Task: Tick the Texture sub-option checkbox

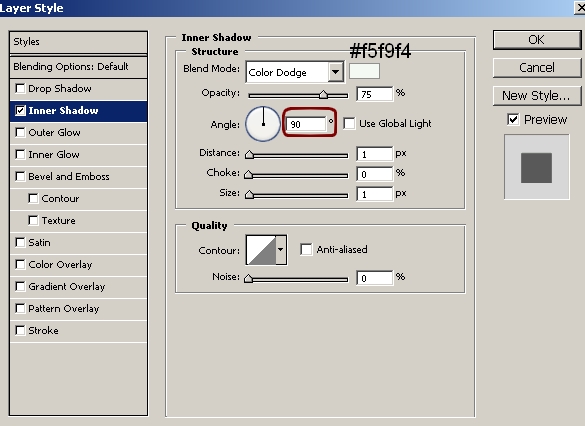Action: click(x=33, y=220)
